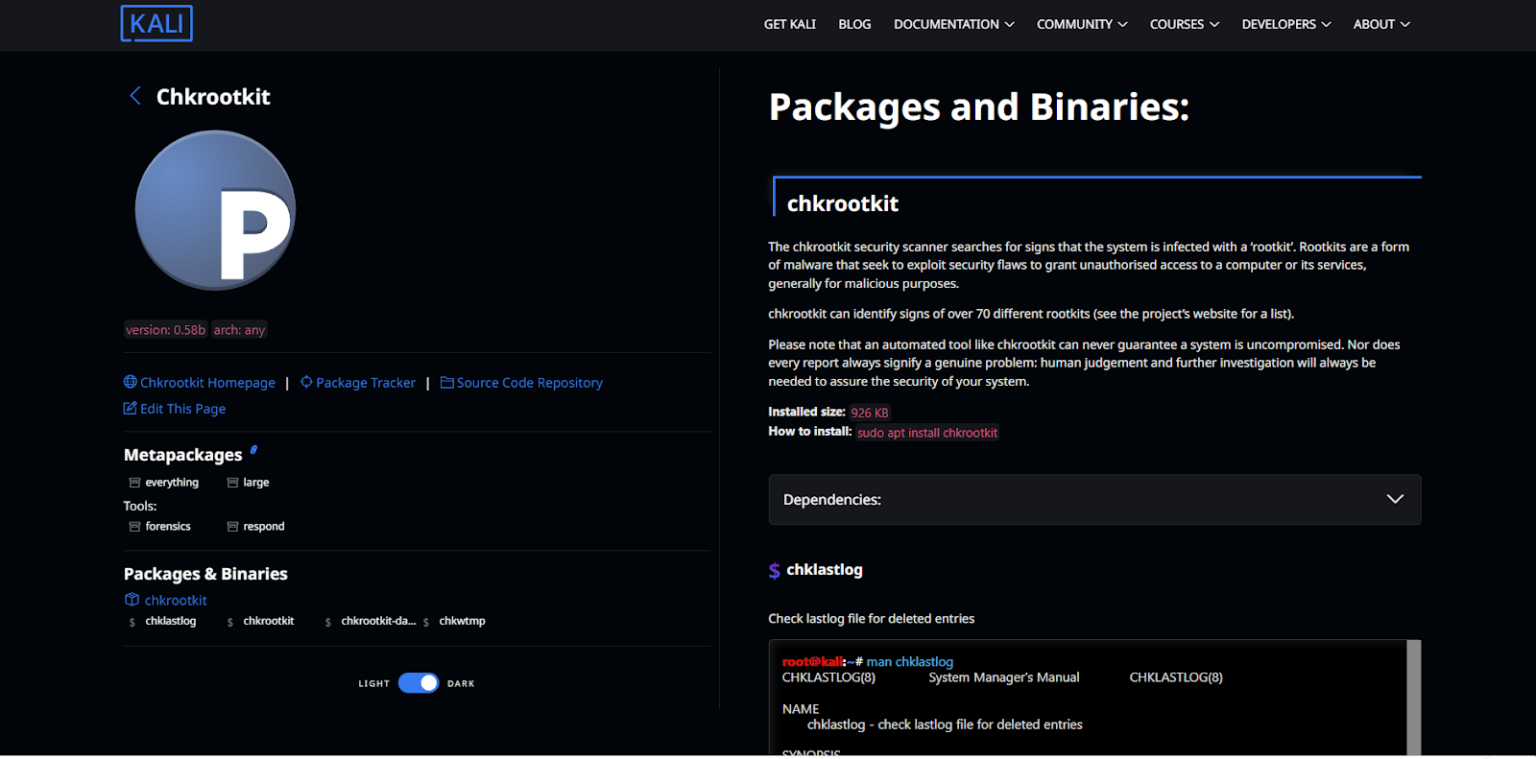1536x759 pixels.
Task: Go to Get Kali page
Action: (789, 24)
